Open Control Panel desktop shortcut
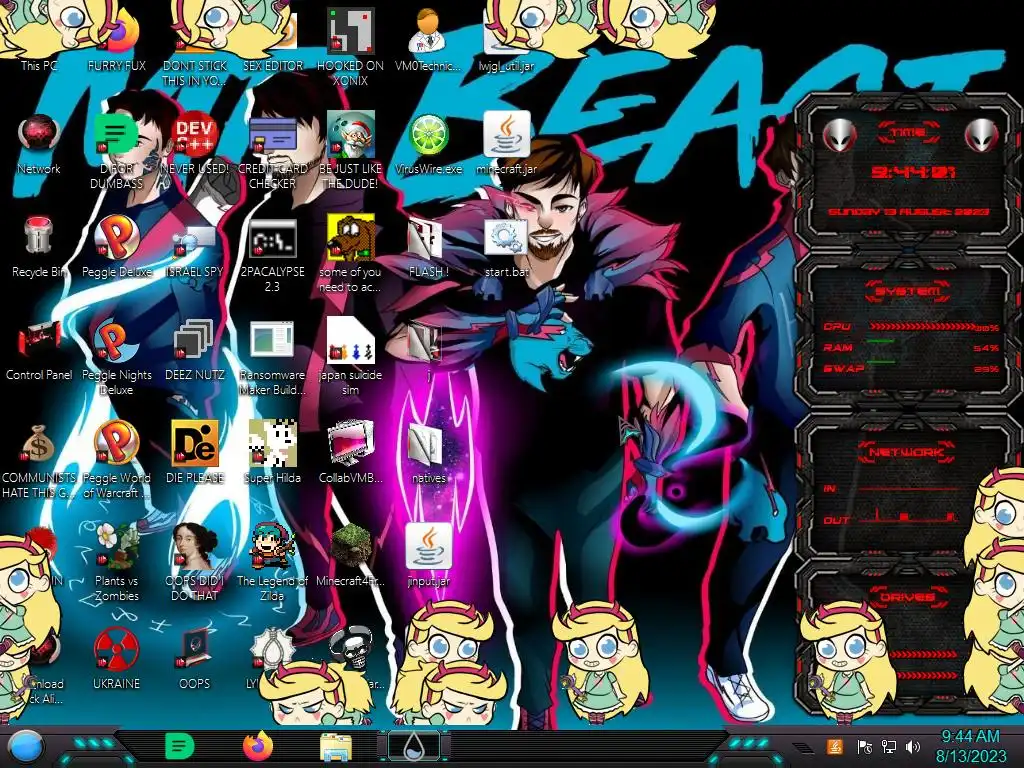 (x=39, y=340)
